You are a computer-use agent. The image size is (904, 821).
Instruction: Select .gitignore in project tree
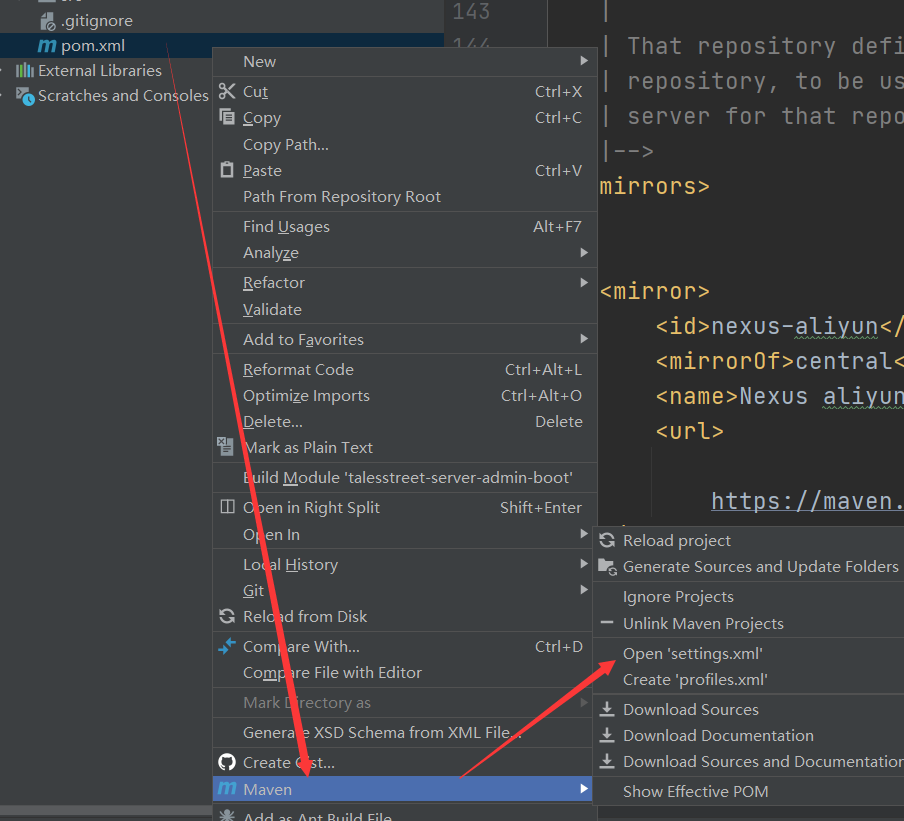pyautogui.click(x=97, y=21)
